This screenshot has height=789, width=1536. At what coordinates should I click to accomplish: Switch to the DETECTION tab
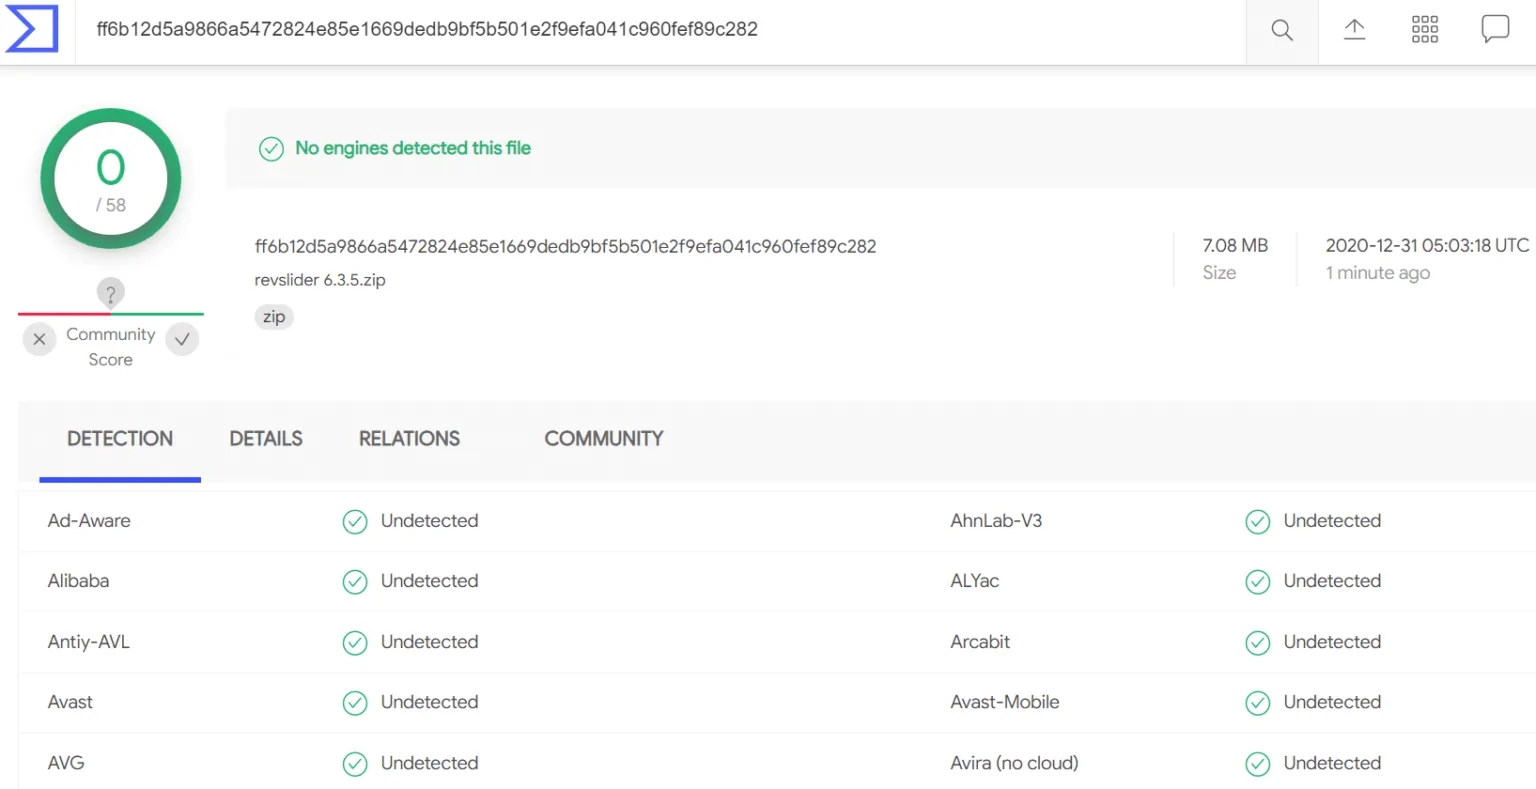(120, 439)
